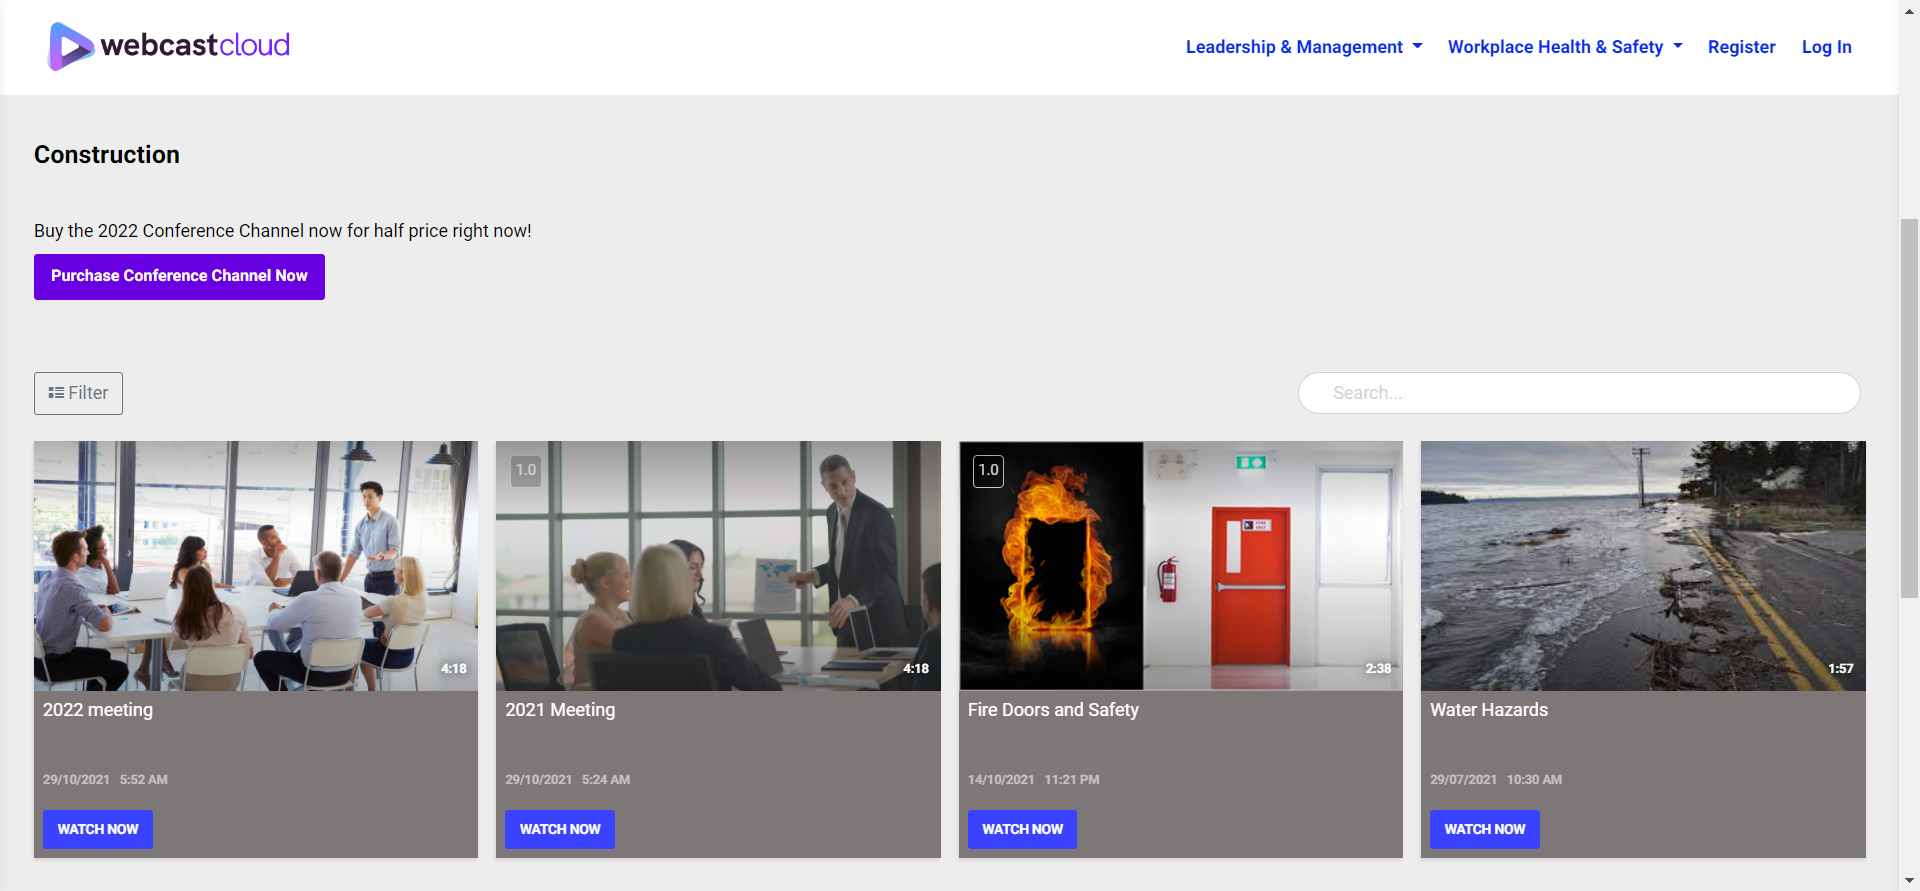Click the 2:38 duration label
This screenshot has width=1920, height=891.
pos(1378,669)
